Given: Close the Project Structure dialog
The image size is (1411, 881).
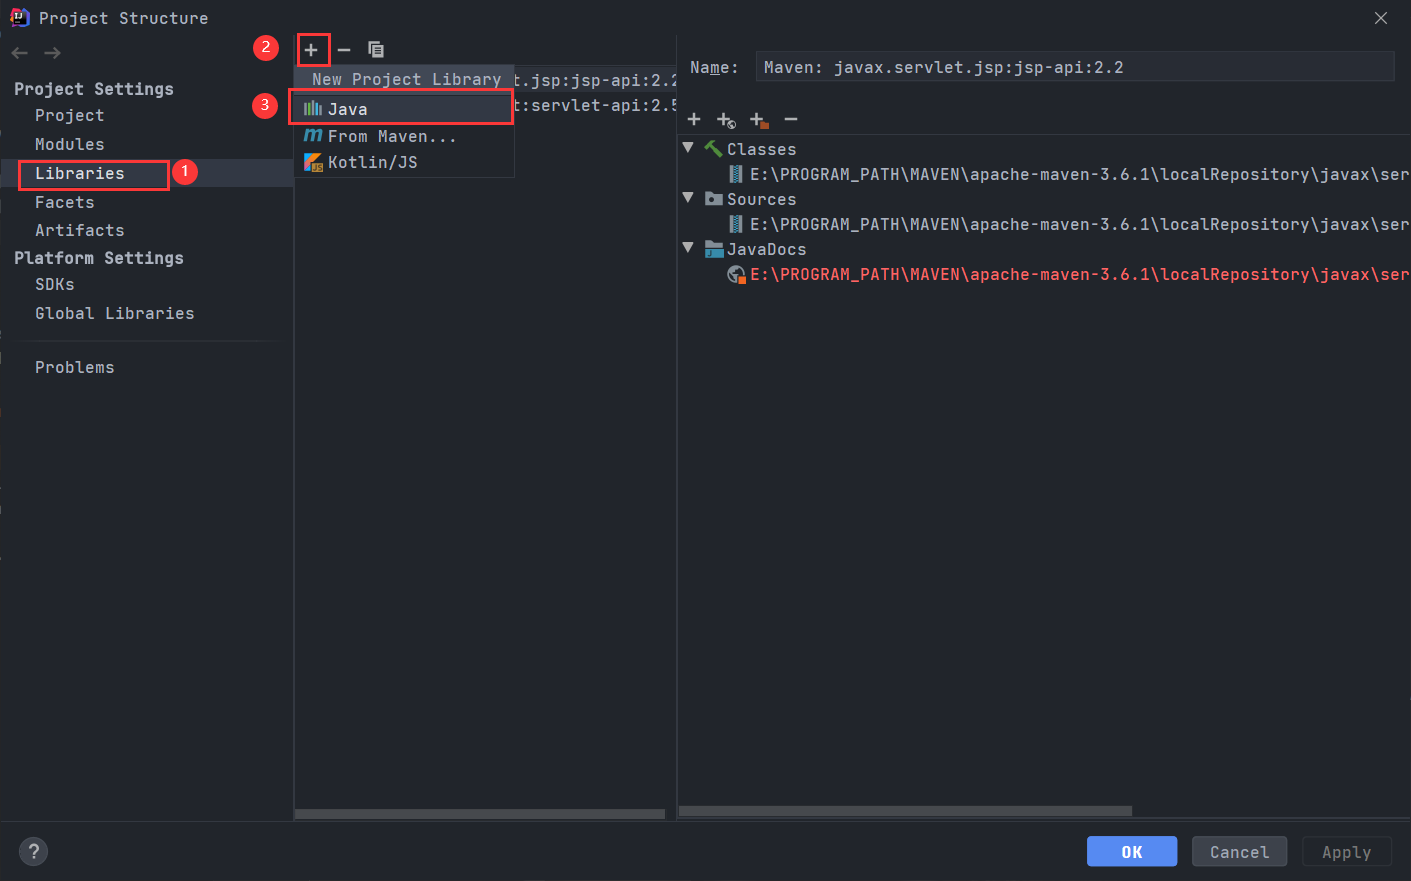Looking at the screenshot, I should point(1381,18).
